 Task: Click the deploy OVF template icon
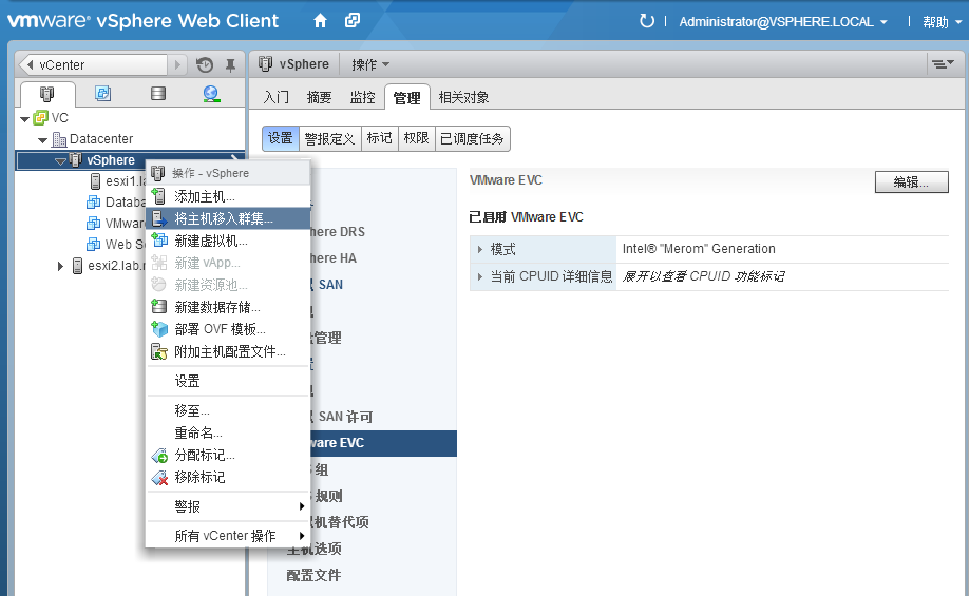(x=160, y=329)
